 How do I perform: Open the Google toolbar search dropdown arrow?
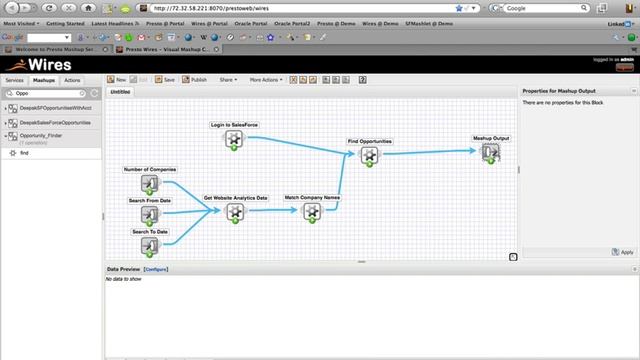pos(67,38)
